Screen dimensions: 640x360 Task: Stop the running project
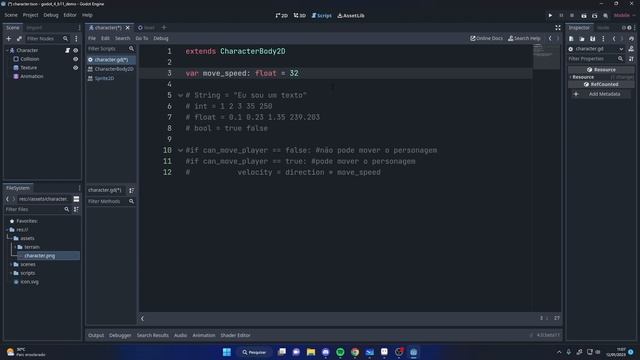[x=572, y=16]
